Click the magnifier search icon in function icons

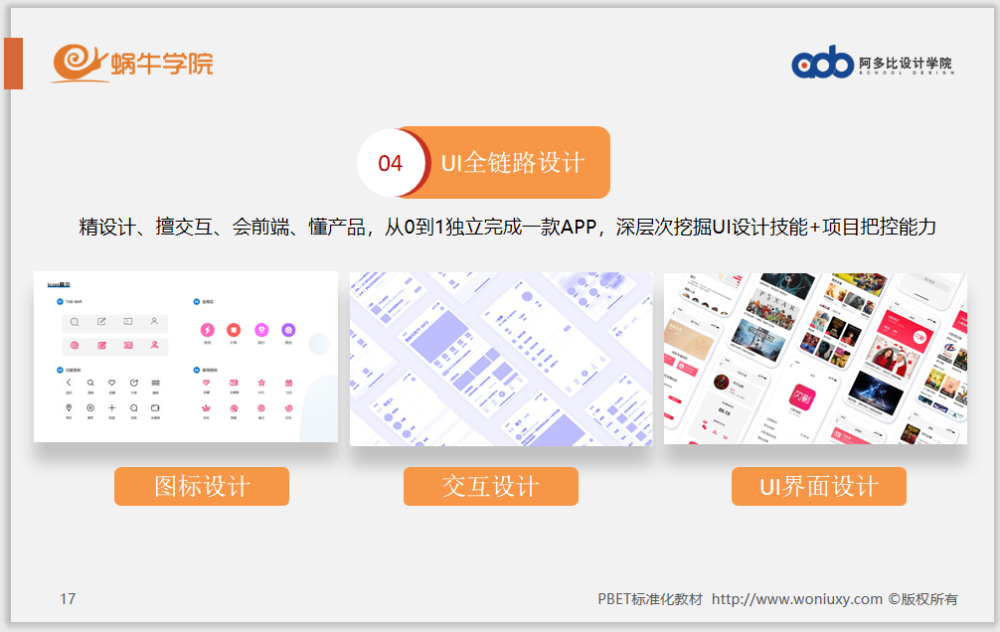tap(90, 382)
